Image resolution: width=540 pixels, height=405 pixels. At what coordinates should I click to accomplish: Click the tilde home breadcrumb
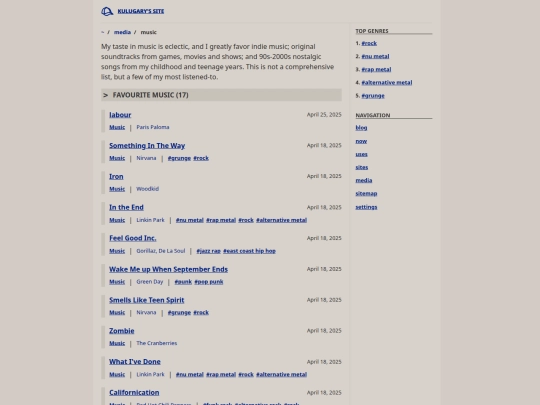pyautogui.click(x=103, y=32)
